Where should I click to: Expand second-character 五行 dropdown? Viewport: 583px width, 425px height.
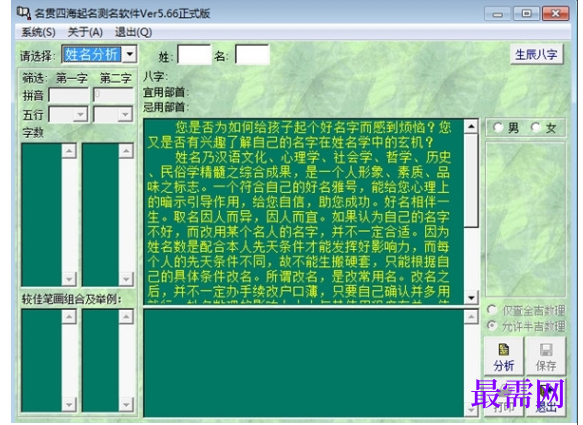pos(125,115)
